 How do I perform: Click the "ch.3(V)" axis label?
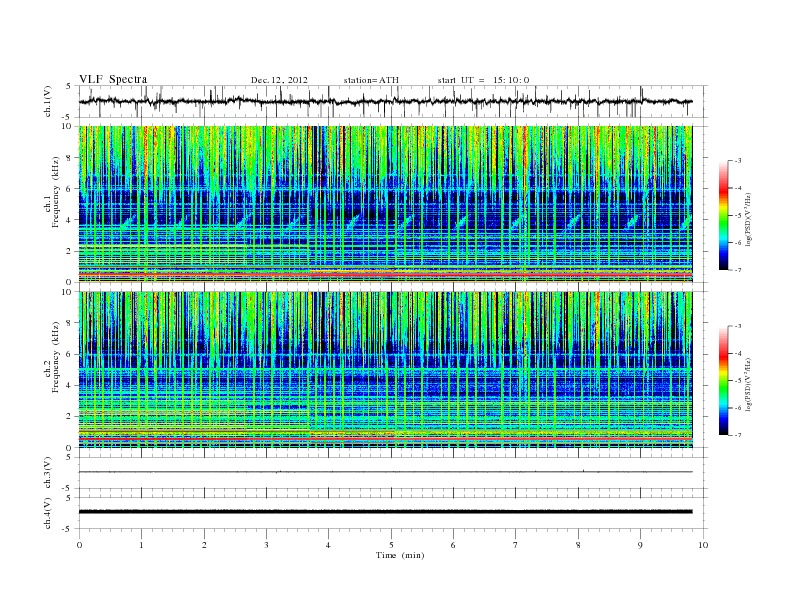[48, 473]
